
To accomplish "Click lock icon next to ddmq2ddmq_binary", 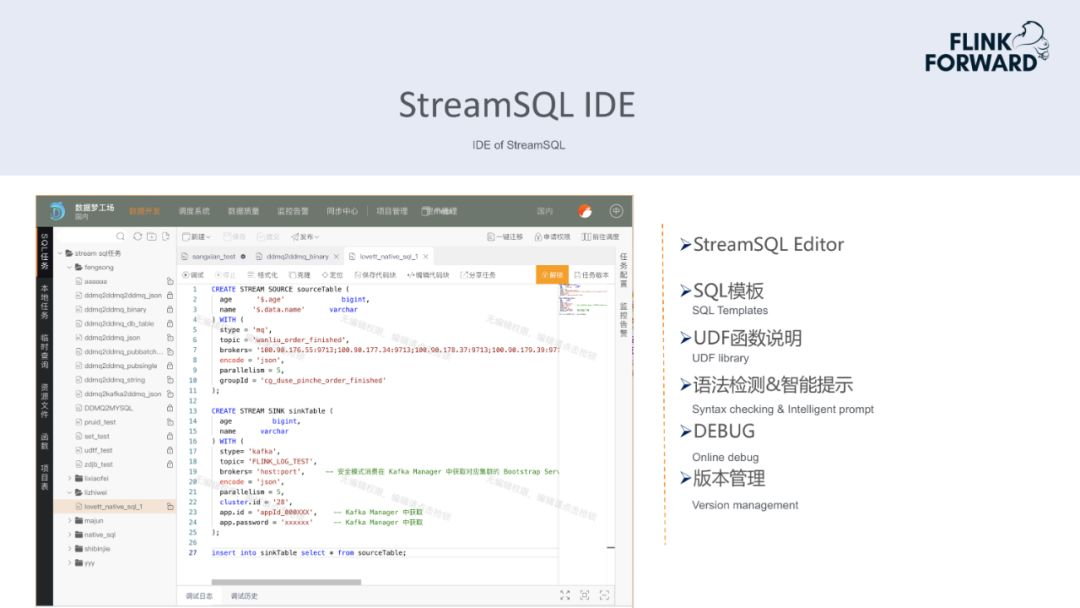I will tap(169, 309).
